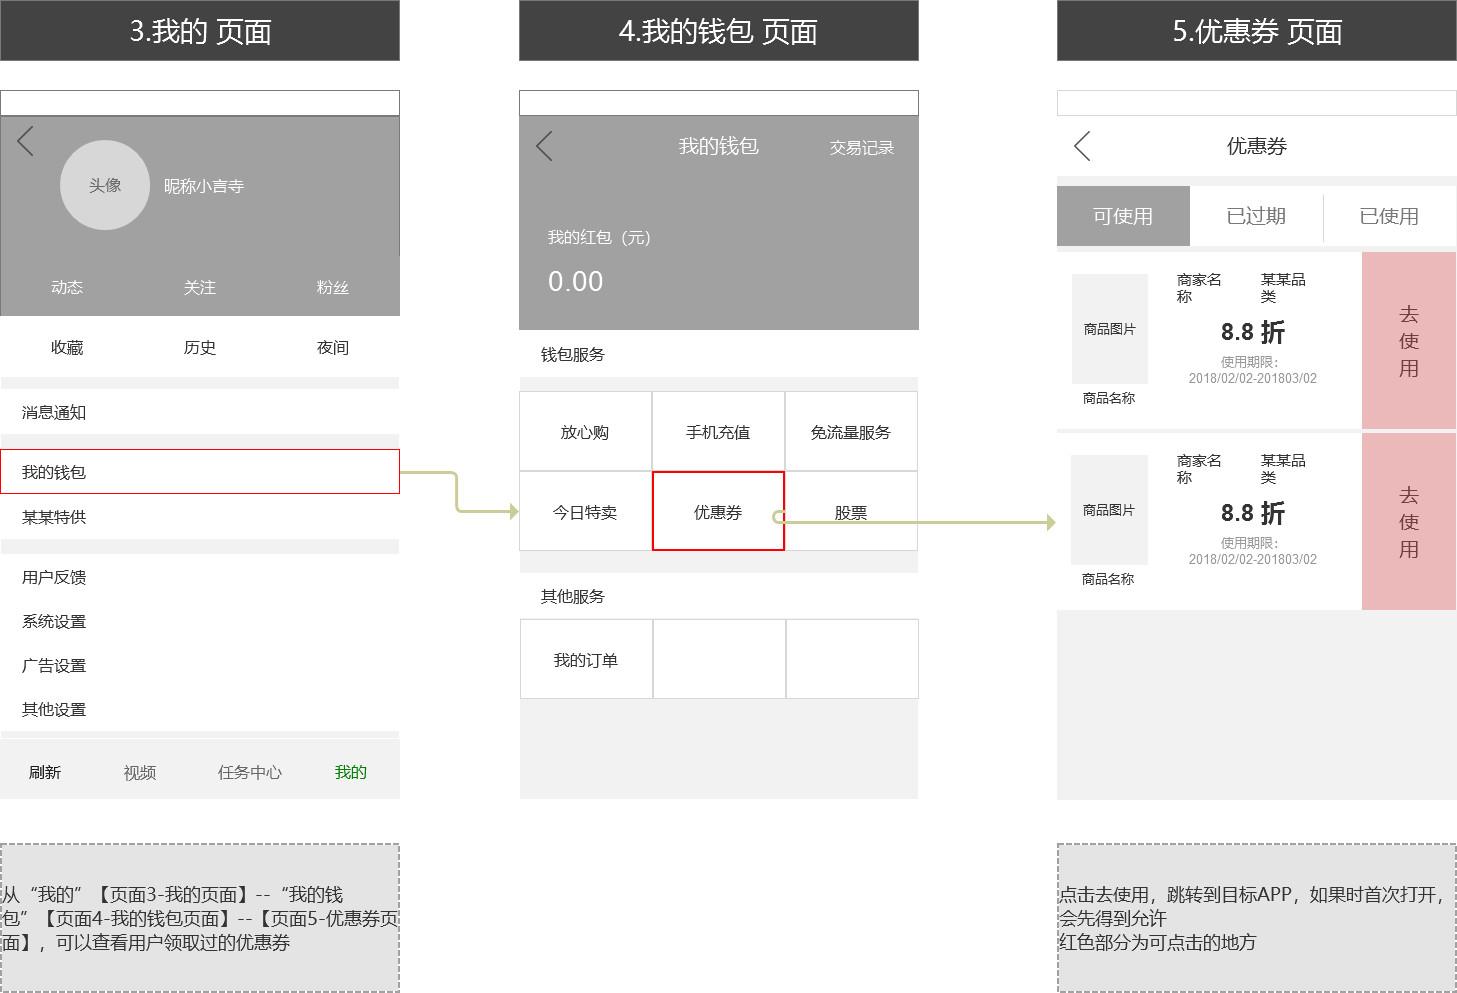1457x993 pixels.
Task: Tap the 头像 avatar circle
Action: 105,185
